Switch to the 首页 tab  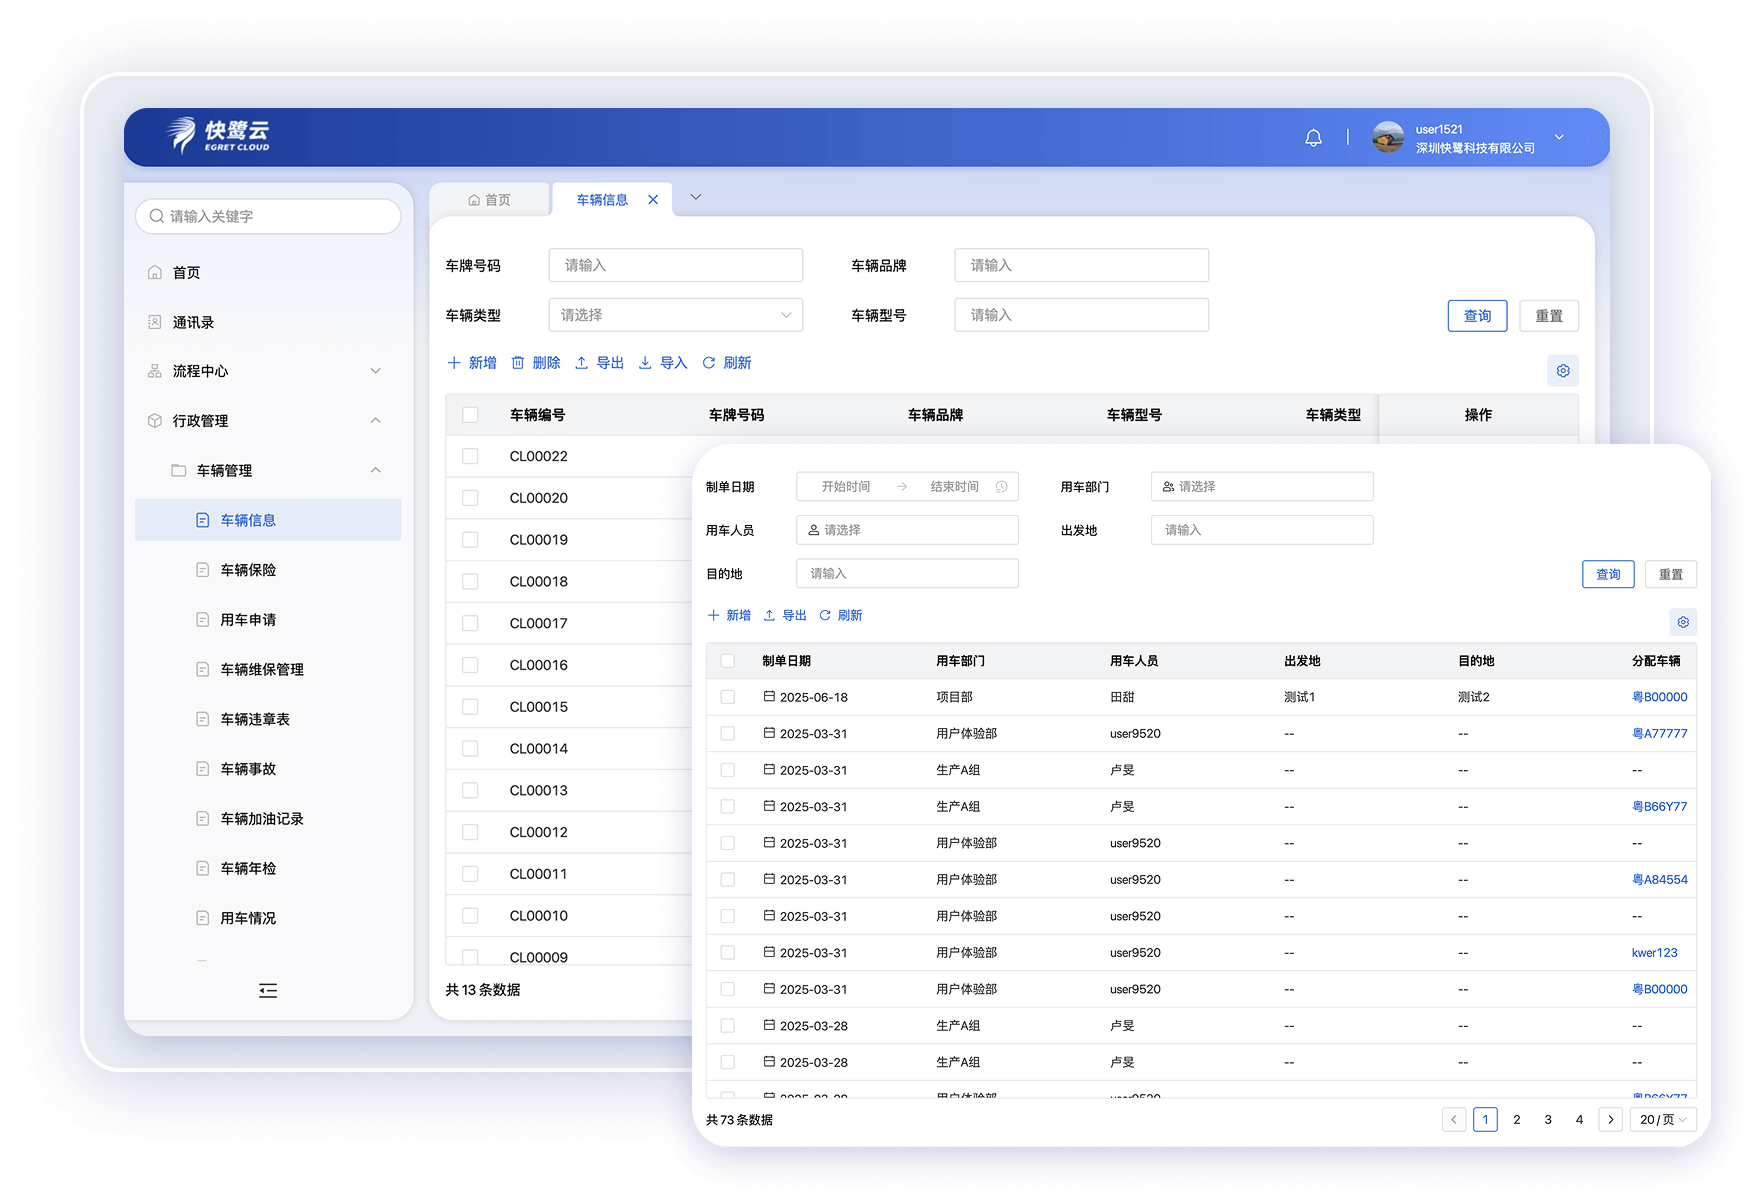pyautogui.click(x=489, y=200)
